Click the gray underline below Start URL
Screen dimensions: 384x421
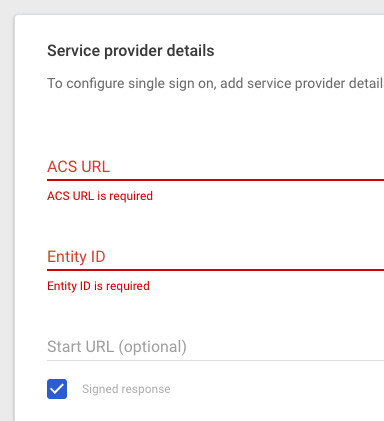pos(215,360)
